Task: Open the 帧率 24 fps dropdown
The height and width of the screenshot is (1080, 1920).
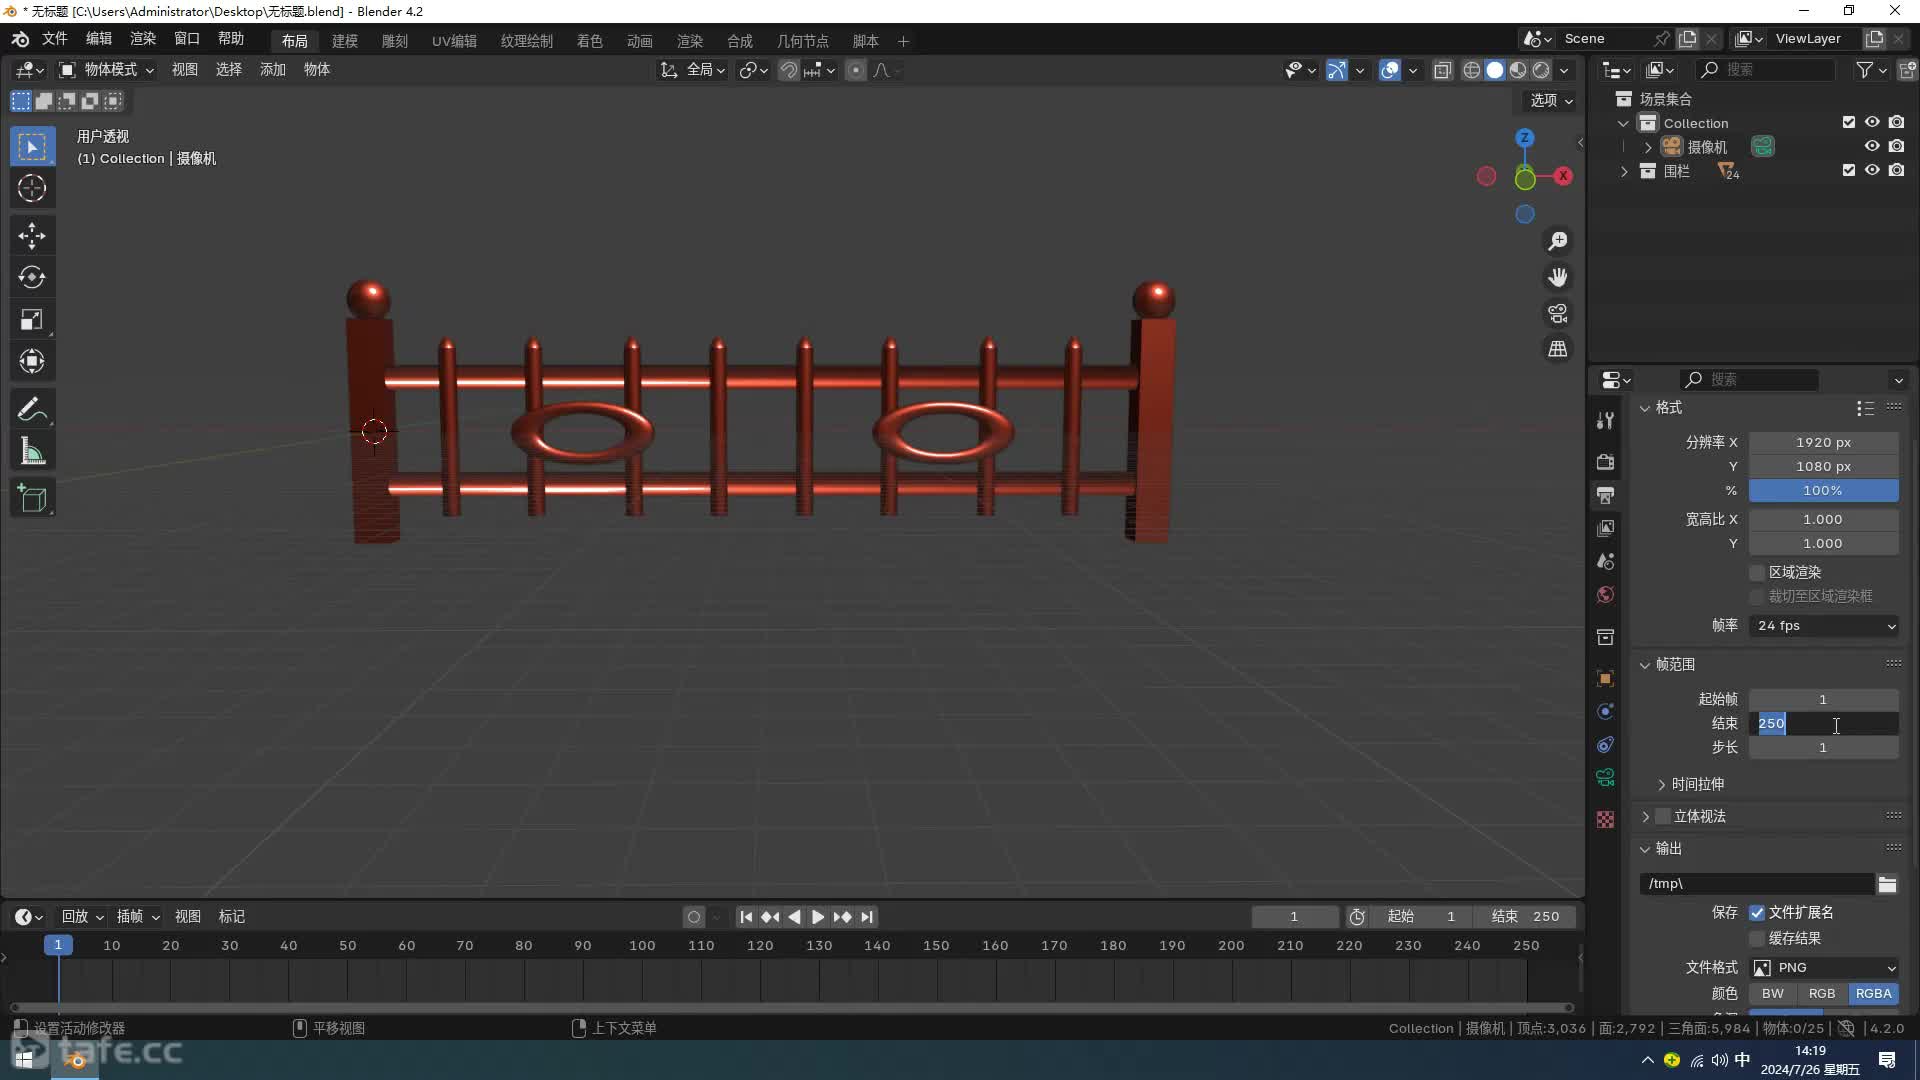Action: pos(1824,626)
